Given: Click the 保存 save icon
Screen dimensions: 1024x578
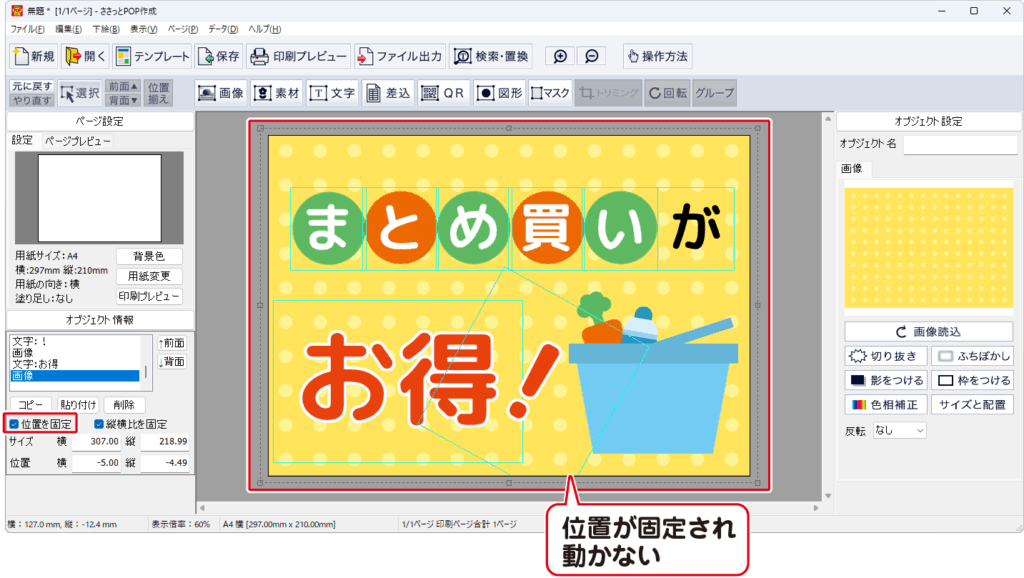Looking at the screenshot, I should pyautogui.click(x=218, y=56).
